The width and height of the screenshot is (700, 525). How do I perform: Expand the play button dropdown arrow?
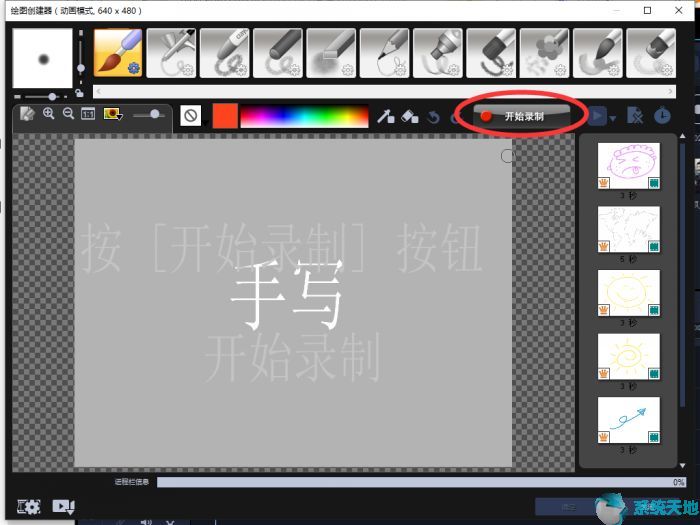tap(612, 118)
